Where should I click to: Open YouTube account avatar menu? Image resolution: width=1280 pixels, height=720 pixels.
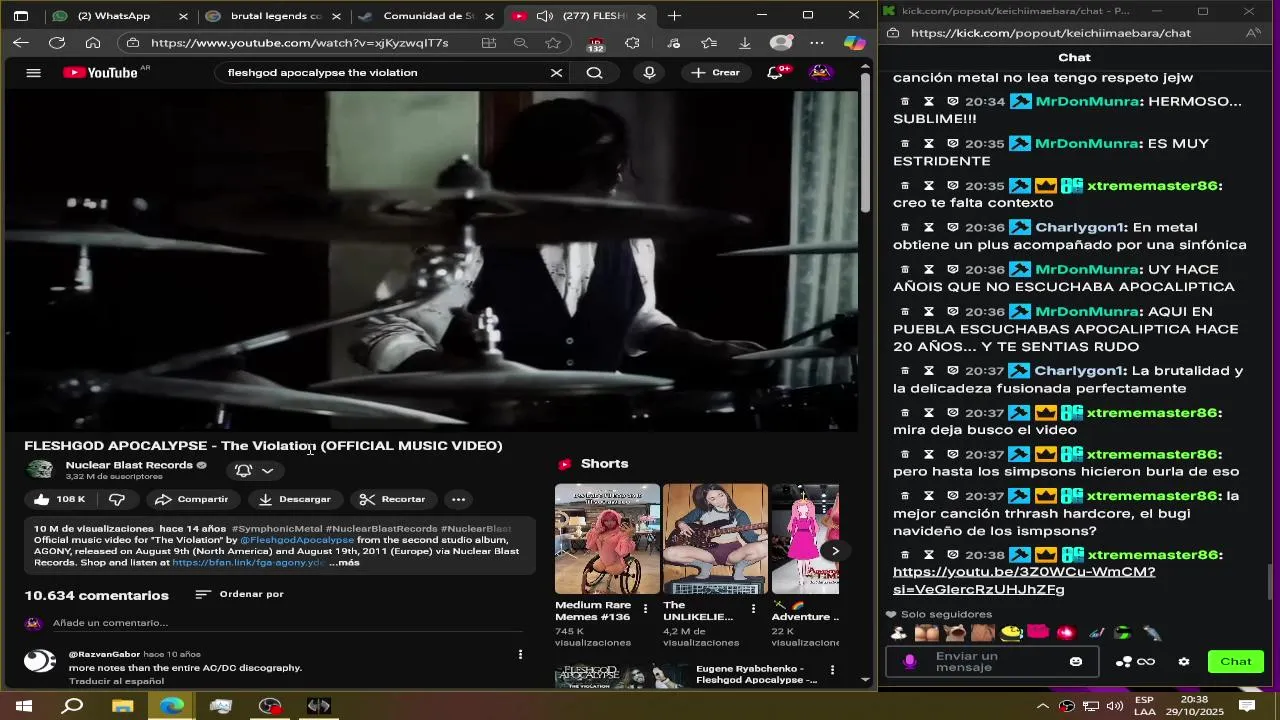point(821,73)
